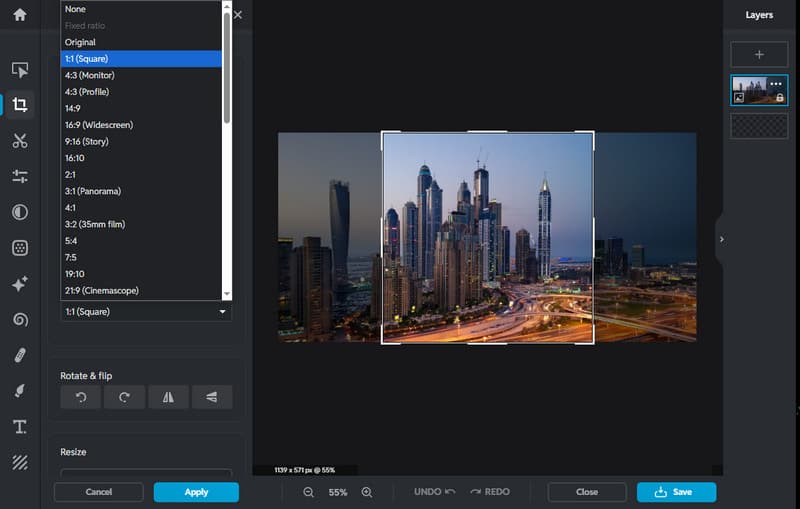Image resolution: width=800 pixels, height=509 pixels.
Task: Select the Cutout scissors tool
Action: click(x=20, y=141)
